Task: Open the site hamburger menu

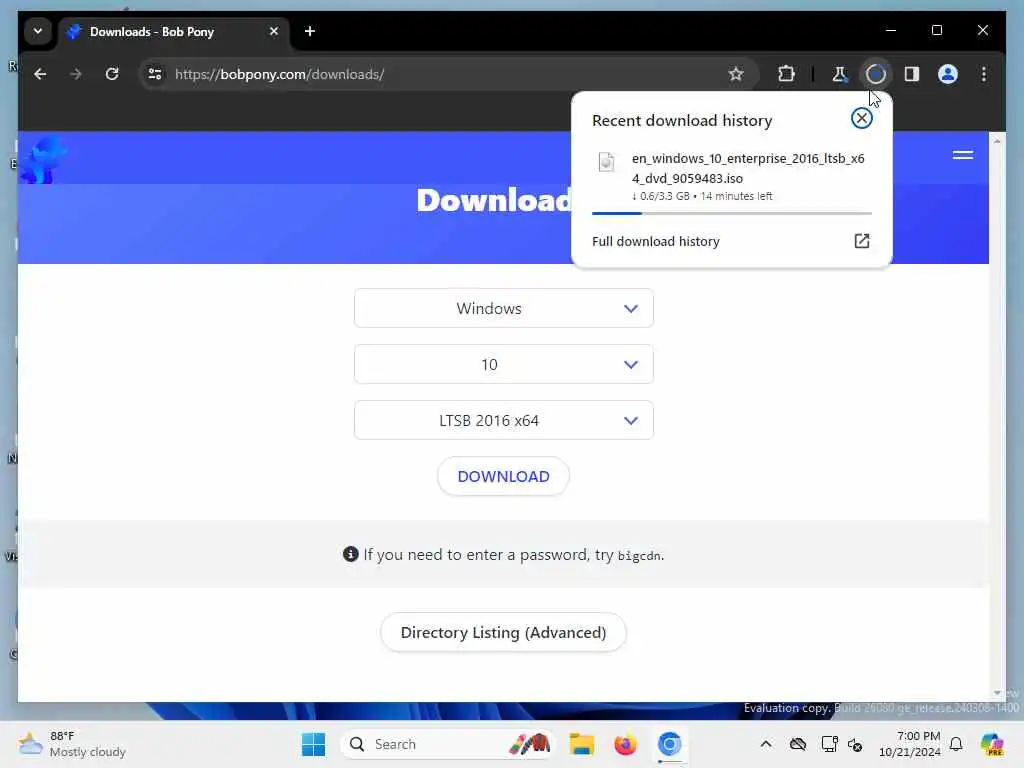Action: (963, 155)
